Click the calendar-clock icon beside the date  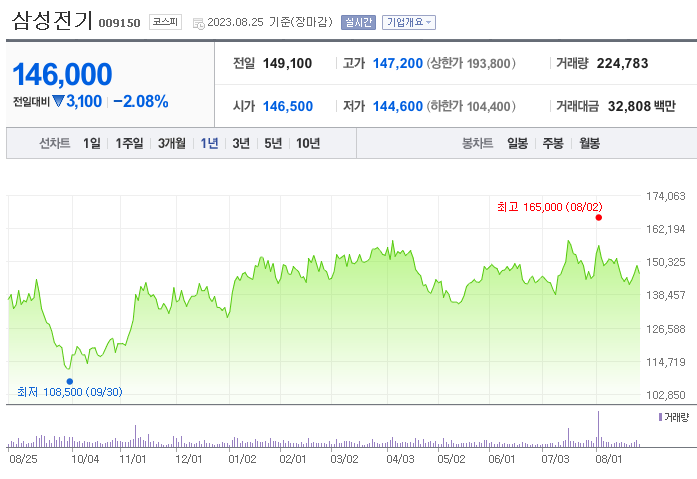(198, 23)
